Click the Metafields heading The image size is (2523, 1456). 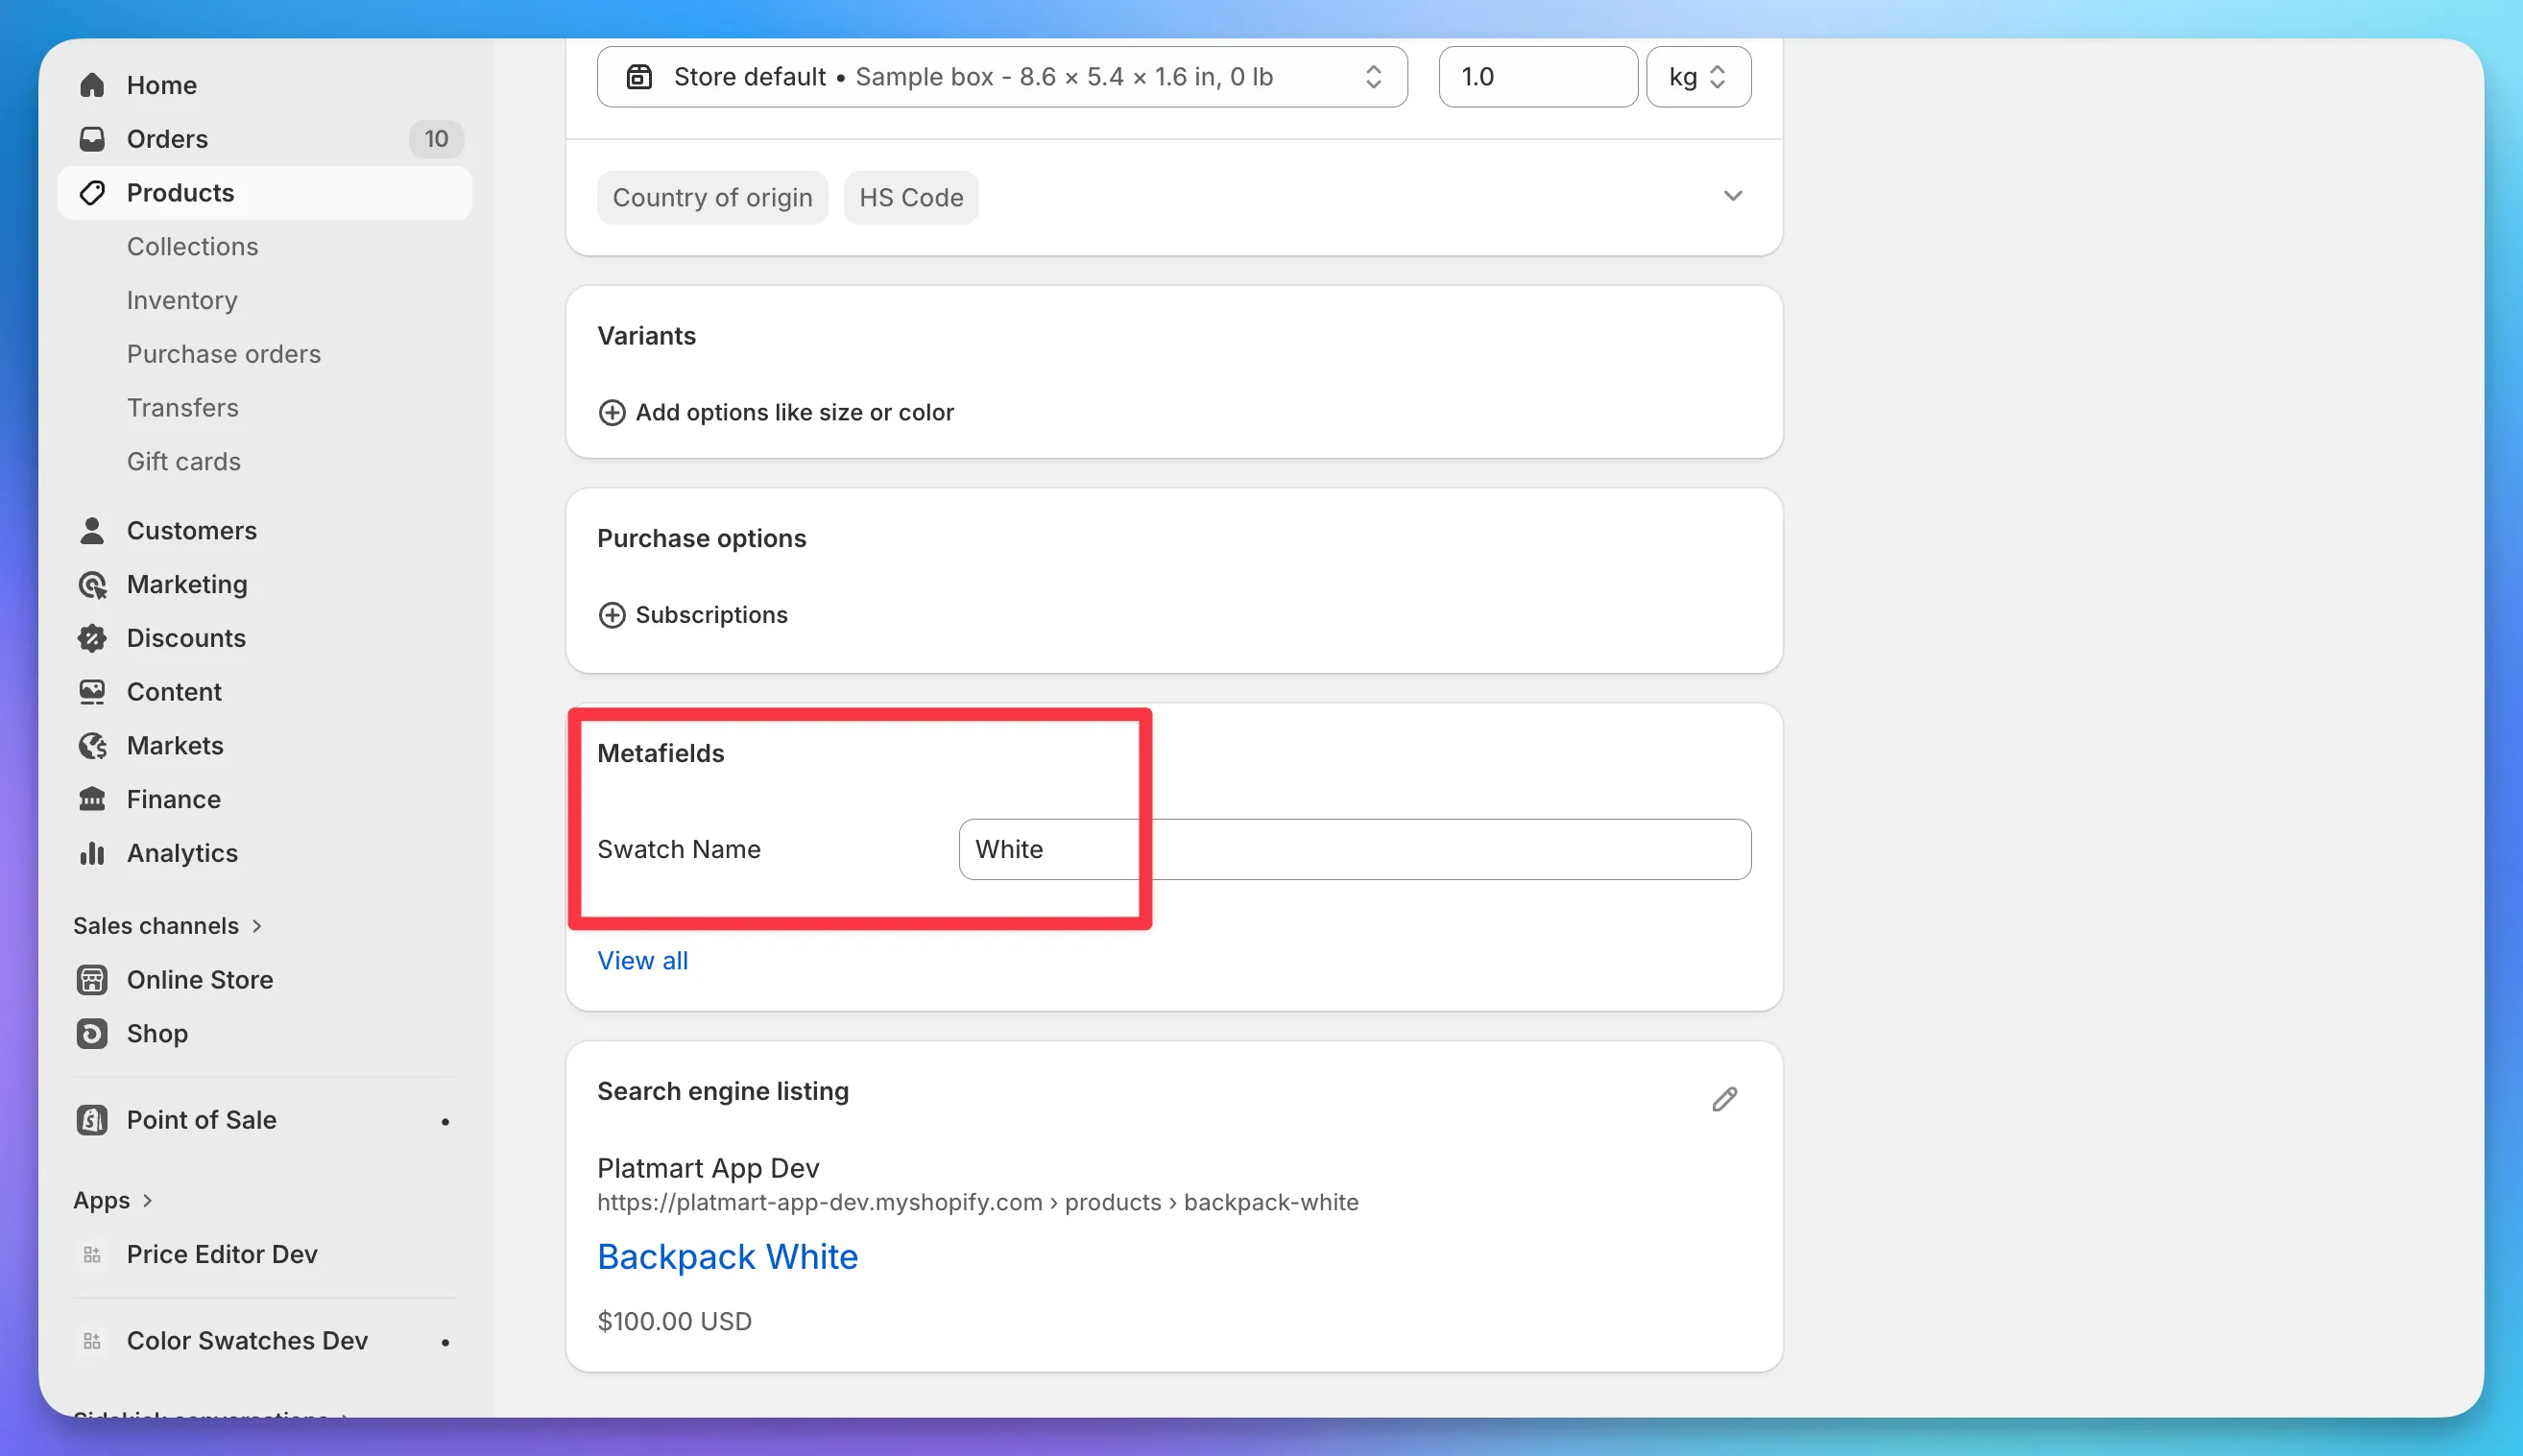[660, 754]
